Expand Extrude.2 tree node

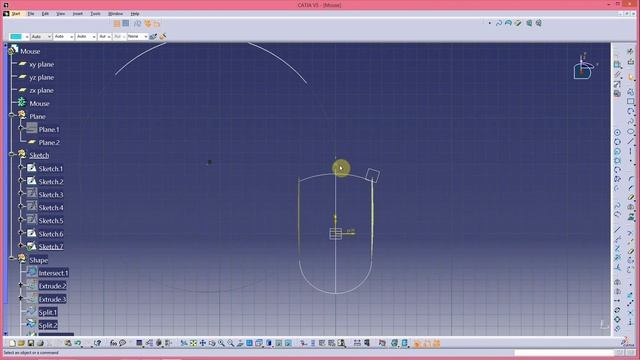pyautogui.click(x=21, y=286)
